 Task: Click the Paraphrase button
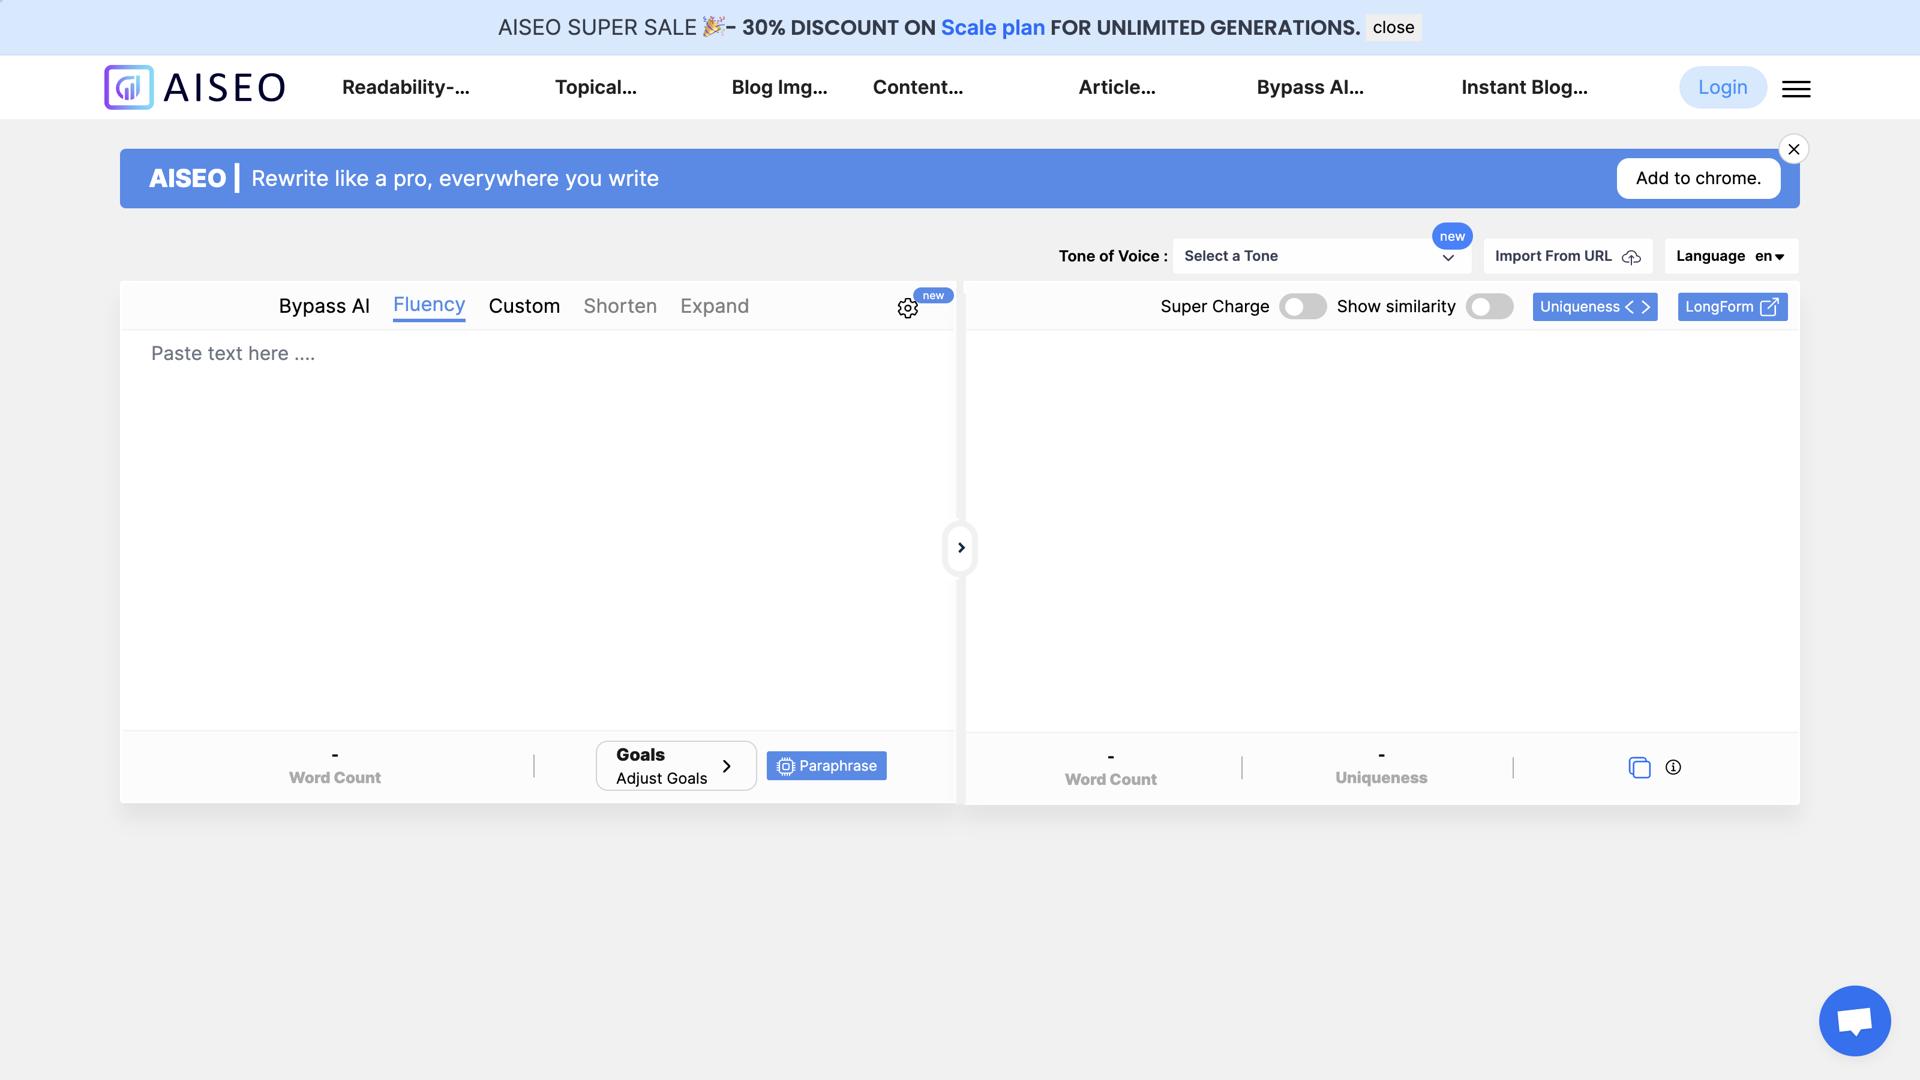pyautogui.click(x=826, y=765)
